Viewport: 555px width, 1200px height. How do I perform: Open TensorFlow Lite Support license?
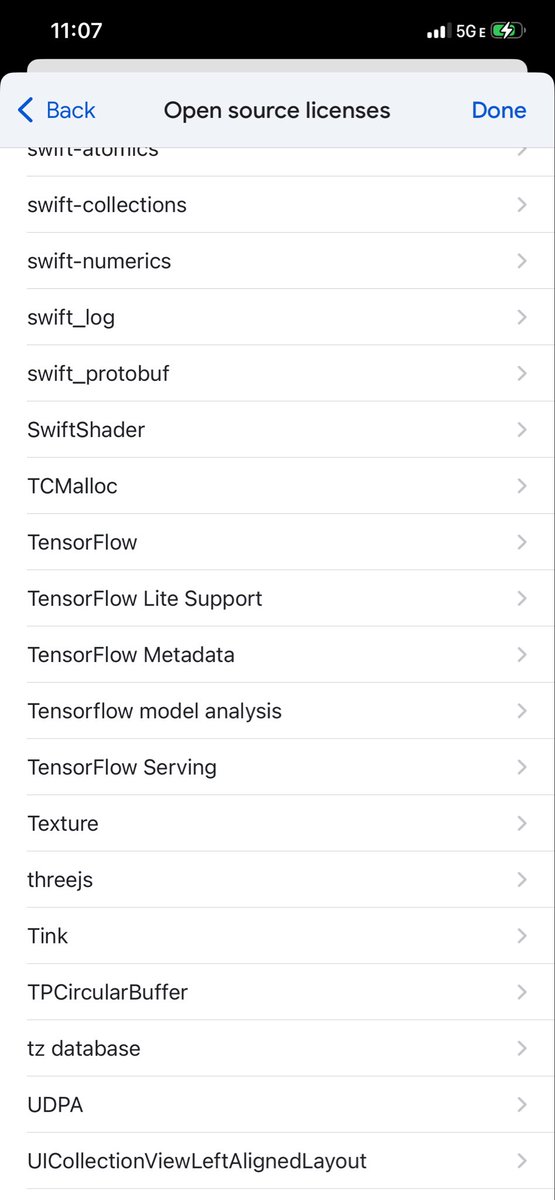277,598
